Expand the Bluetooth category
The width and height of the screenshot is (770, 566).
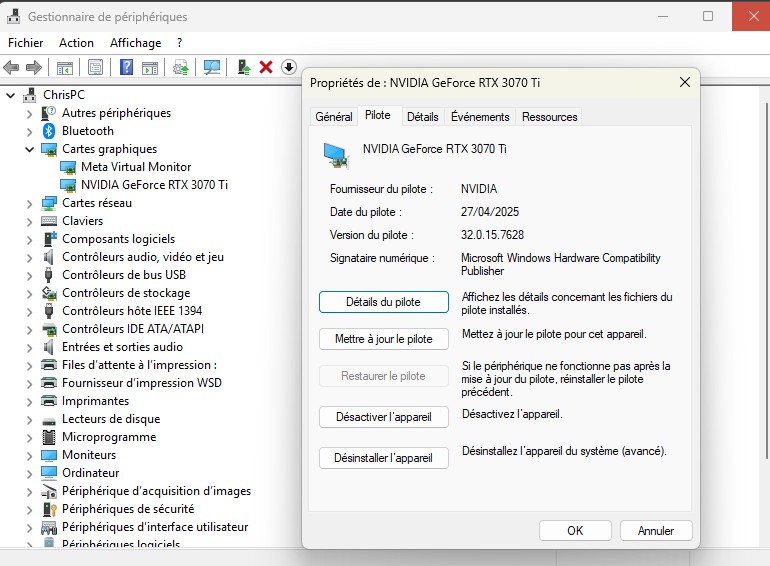coord(29,132)
